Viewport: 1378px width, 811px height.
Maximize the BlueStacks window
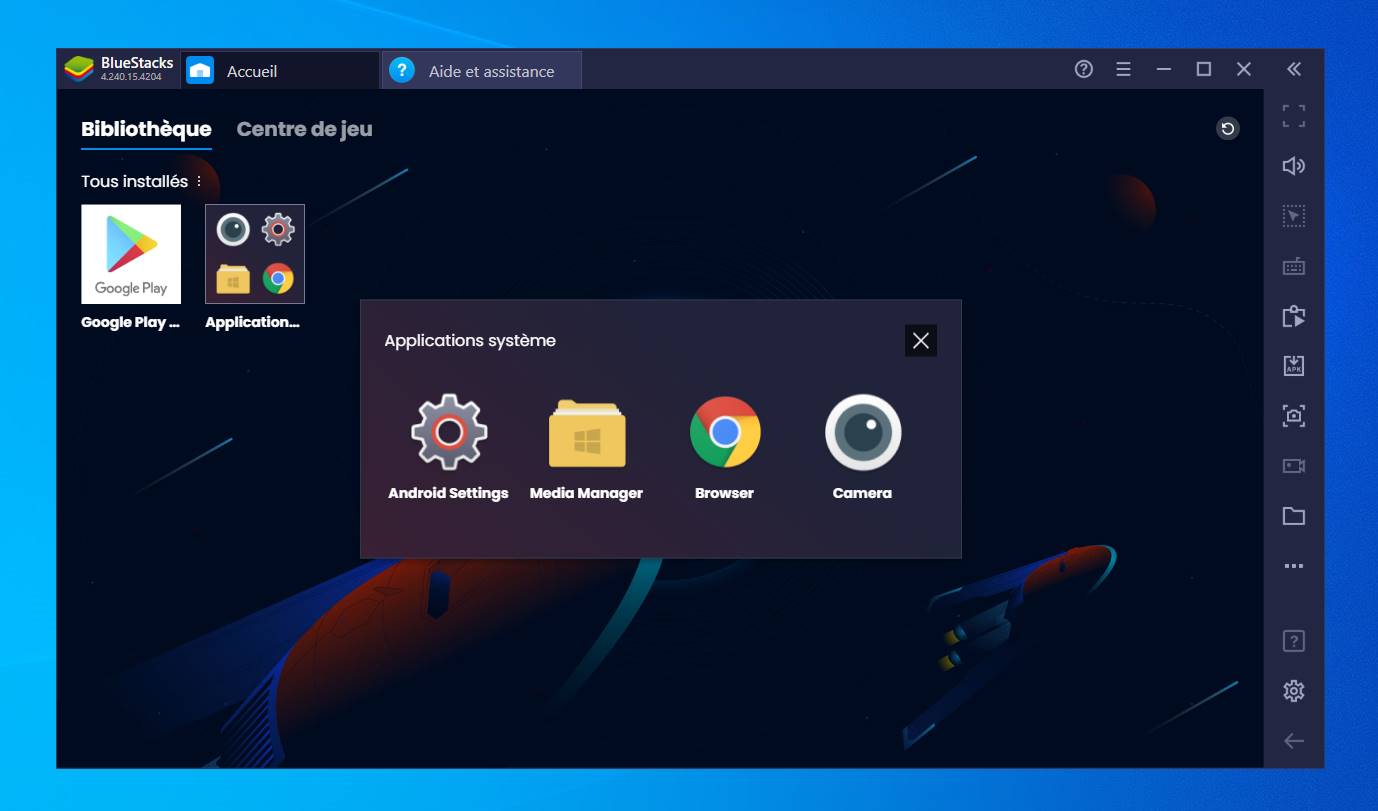pyautogui.click(x=1204, y=69)
